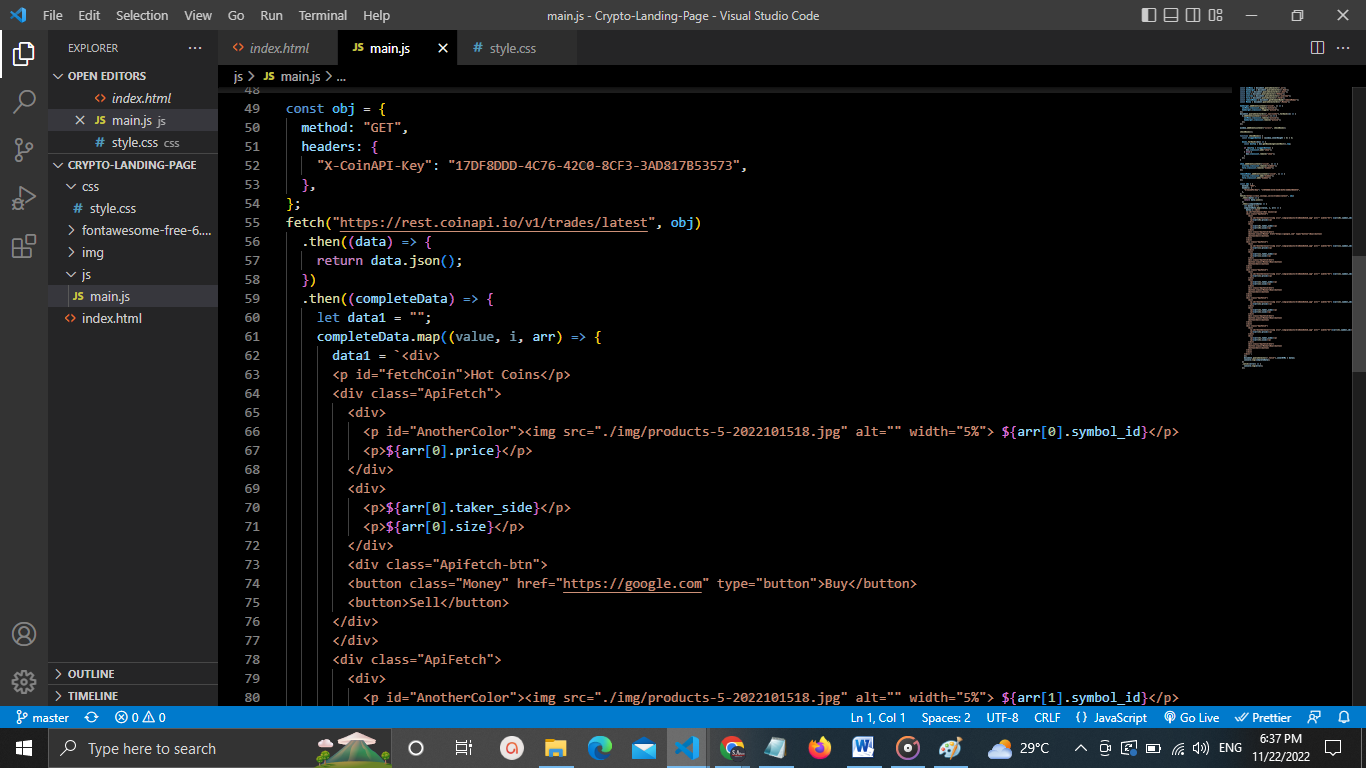Click the Split Editor Right icon
This screenshot has width=1366, height=768.
(x=1317, y=48)
